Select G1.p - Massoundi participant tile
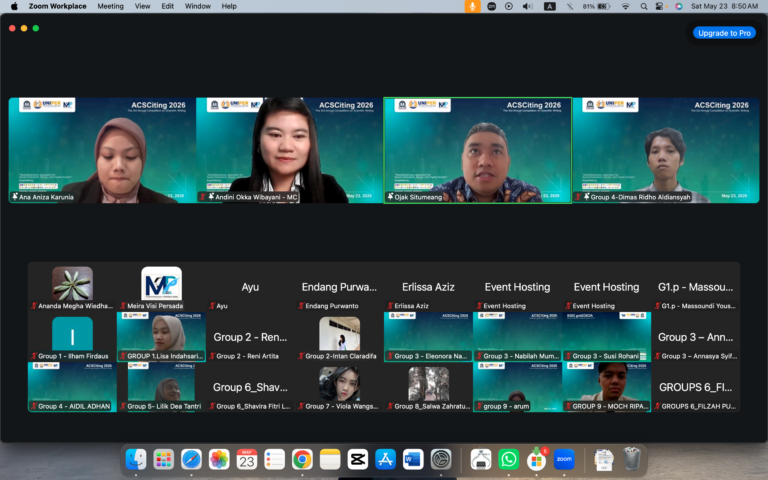Screen dimensions: 768x480 point(696,288)
